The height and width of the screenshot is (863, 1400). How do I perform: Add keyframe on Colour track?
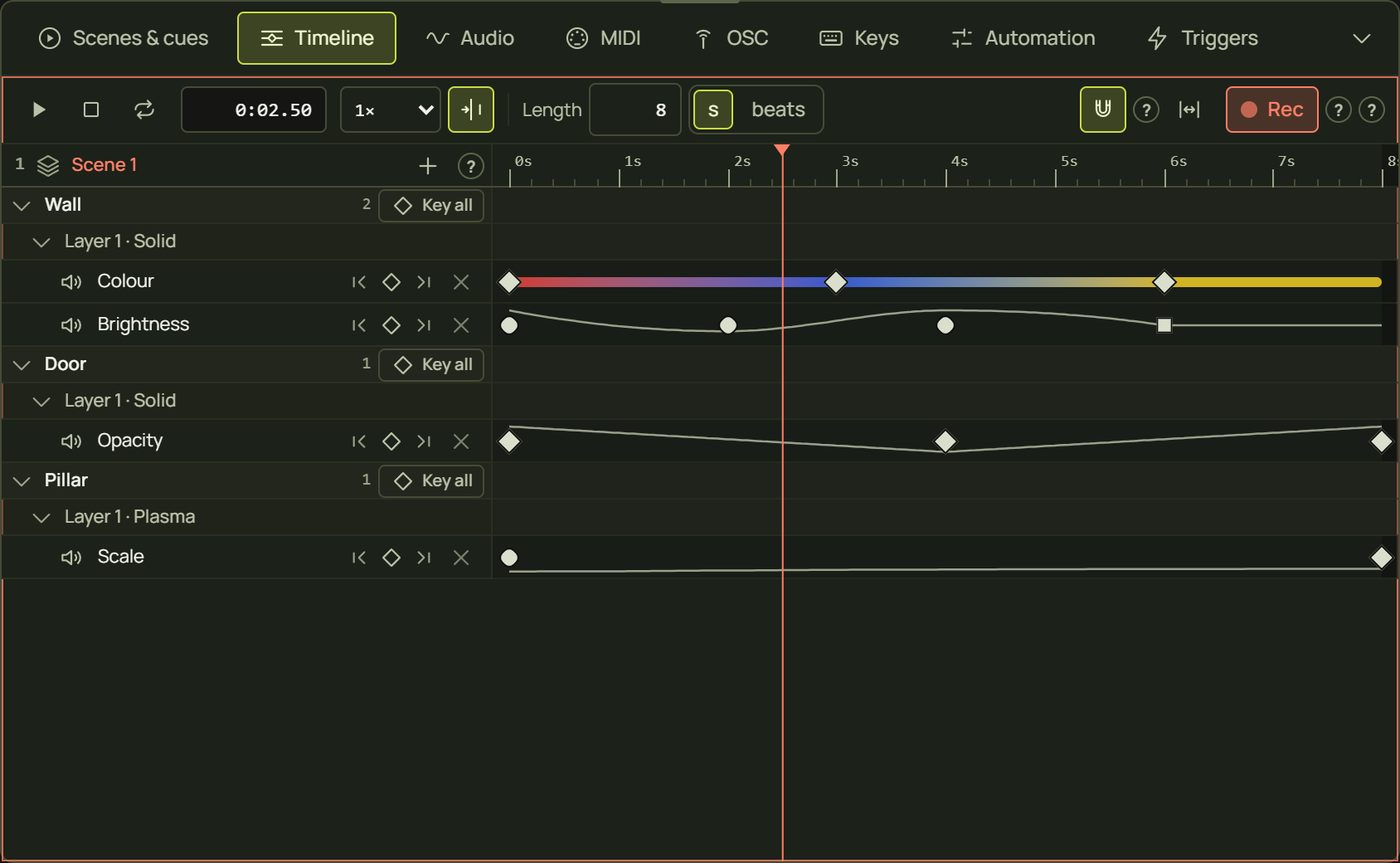(x=391, y=282)
